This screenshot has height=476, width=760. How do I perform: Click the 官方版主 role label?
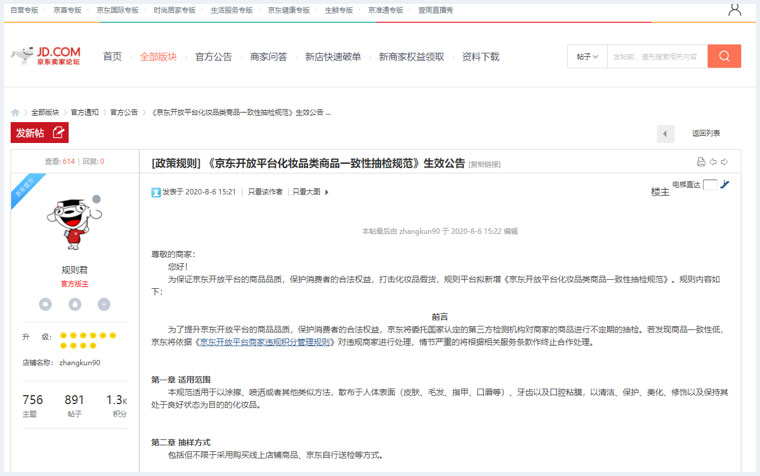75,284
